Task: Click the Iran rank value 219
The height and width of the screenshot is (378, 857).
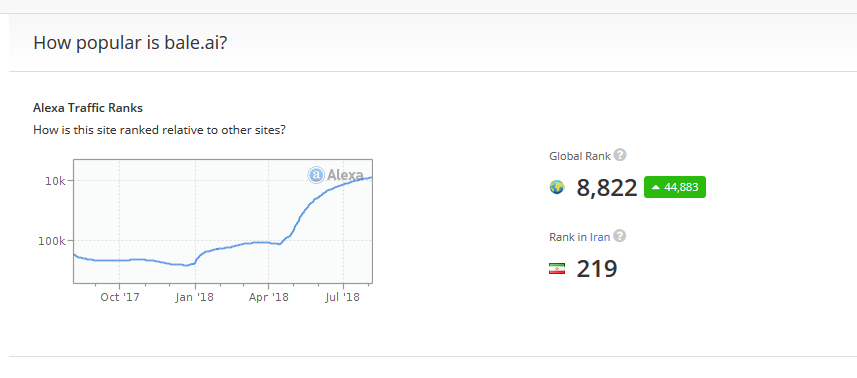Action: tap(597, 269)
